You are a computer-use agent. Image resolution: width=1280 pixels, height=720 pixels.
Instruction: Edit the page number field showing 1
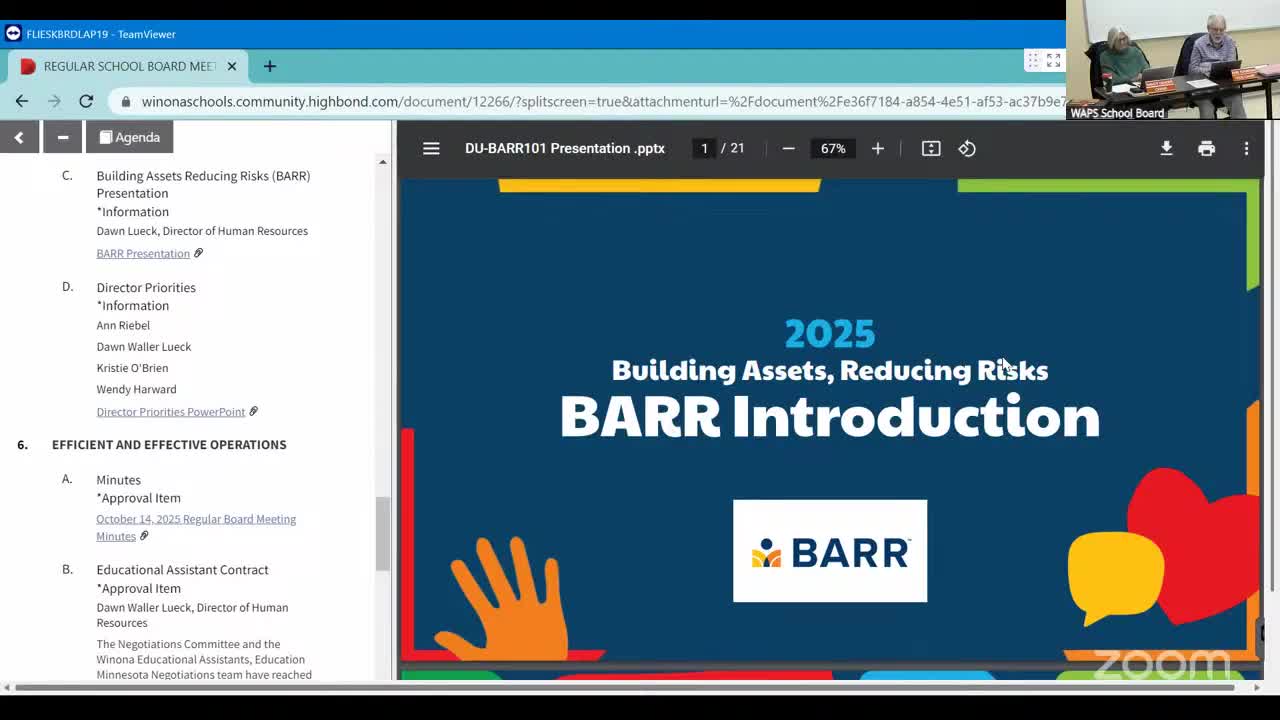(704, 148)
